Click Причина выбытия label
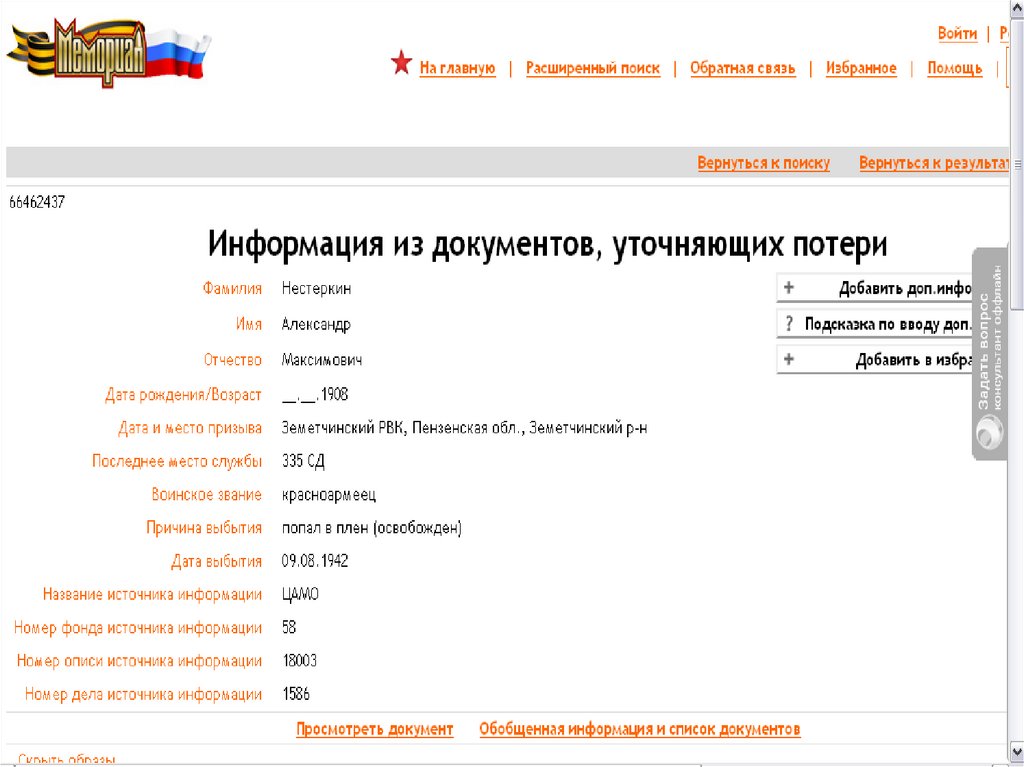This screenshot has height=767, width=1024. 204,528
